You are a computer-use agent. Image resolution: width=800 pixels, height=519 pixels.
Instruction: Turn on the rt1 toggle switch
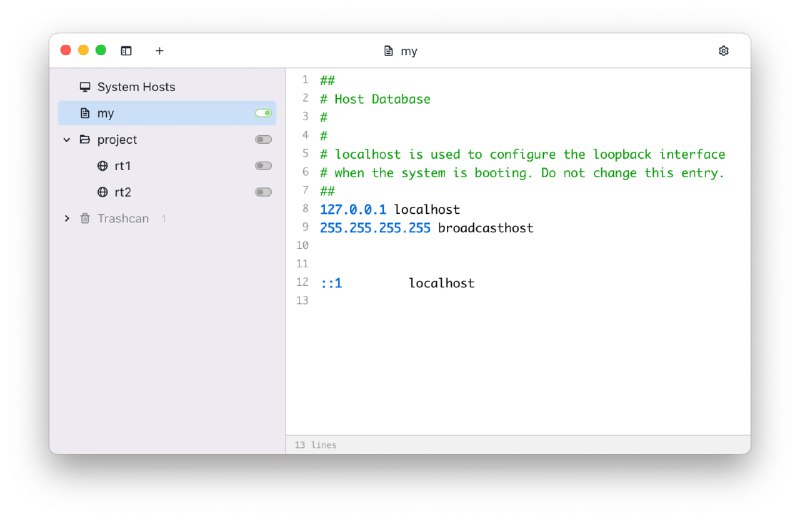tap(263, 166)
